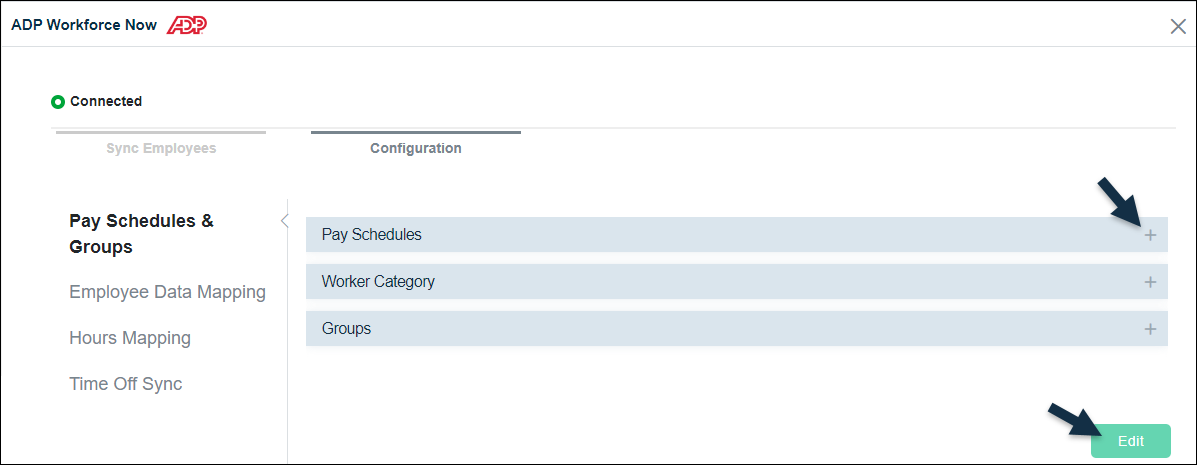Open Employee Data Mapping section
The height and width of the screenshot is (465, 1197).
pyautogui.click(x=167, y=292)
